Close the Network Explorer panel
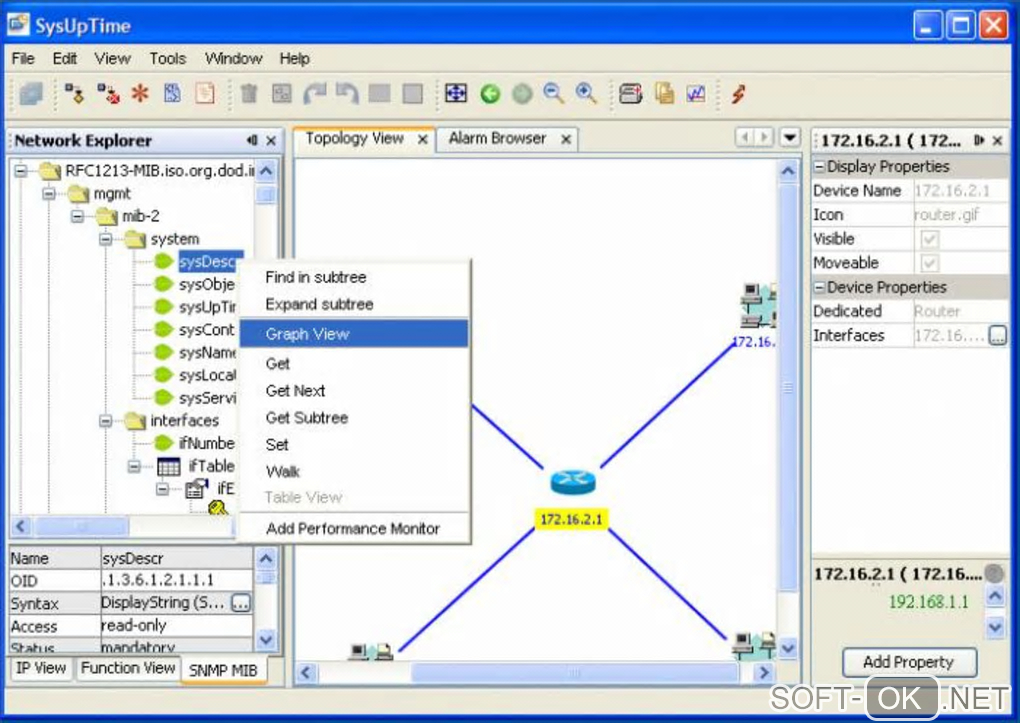The image size is (1020, 723). click(x=271, y=140)
